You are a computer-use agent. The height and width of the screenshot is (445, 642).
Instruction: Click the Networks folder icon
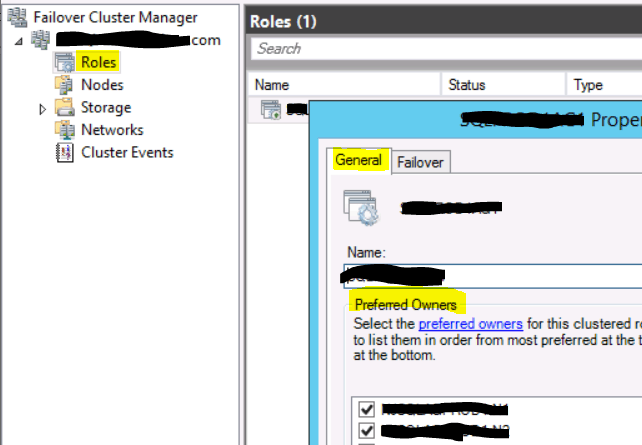(x=65, y=130)
